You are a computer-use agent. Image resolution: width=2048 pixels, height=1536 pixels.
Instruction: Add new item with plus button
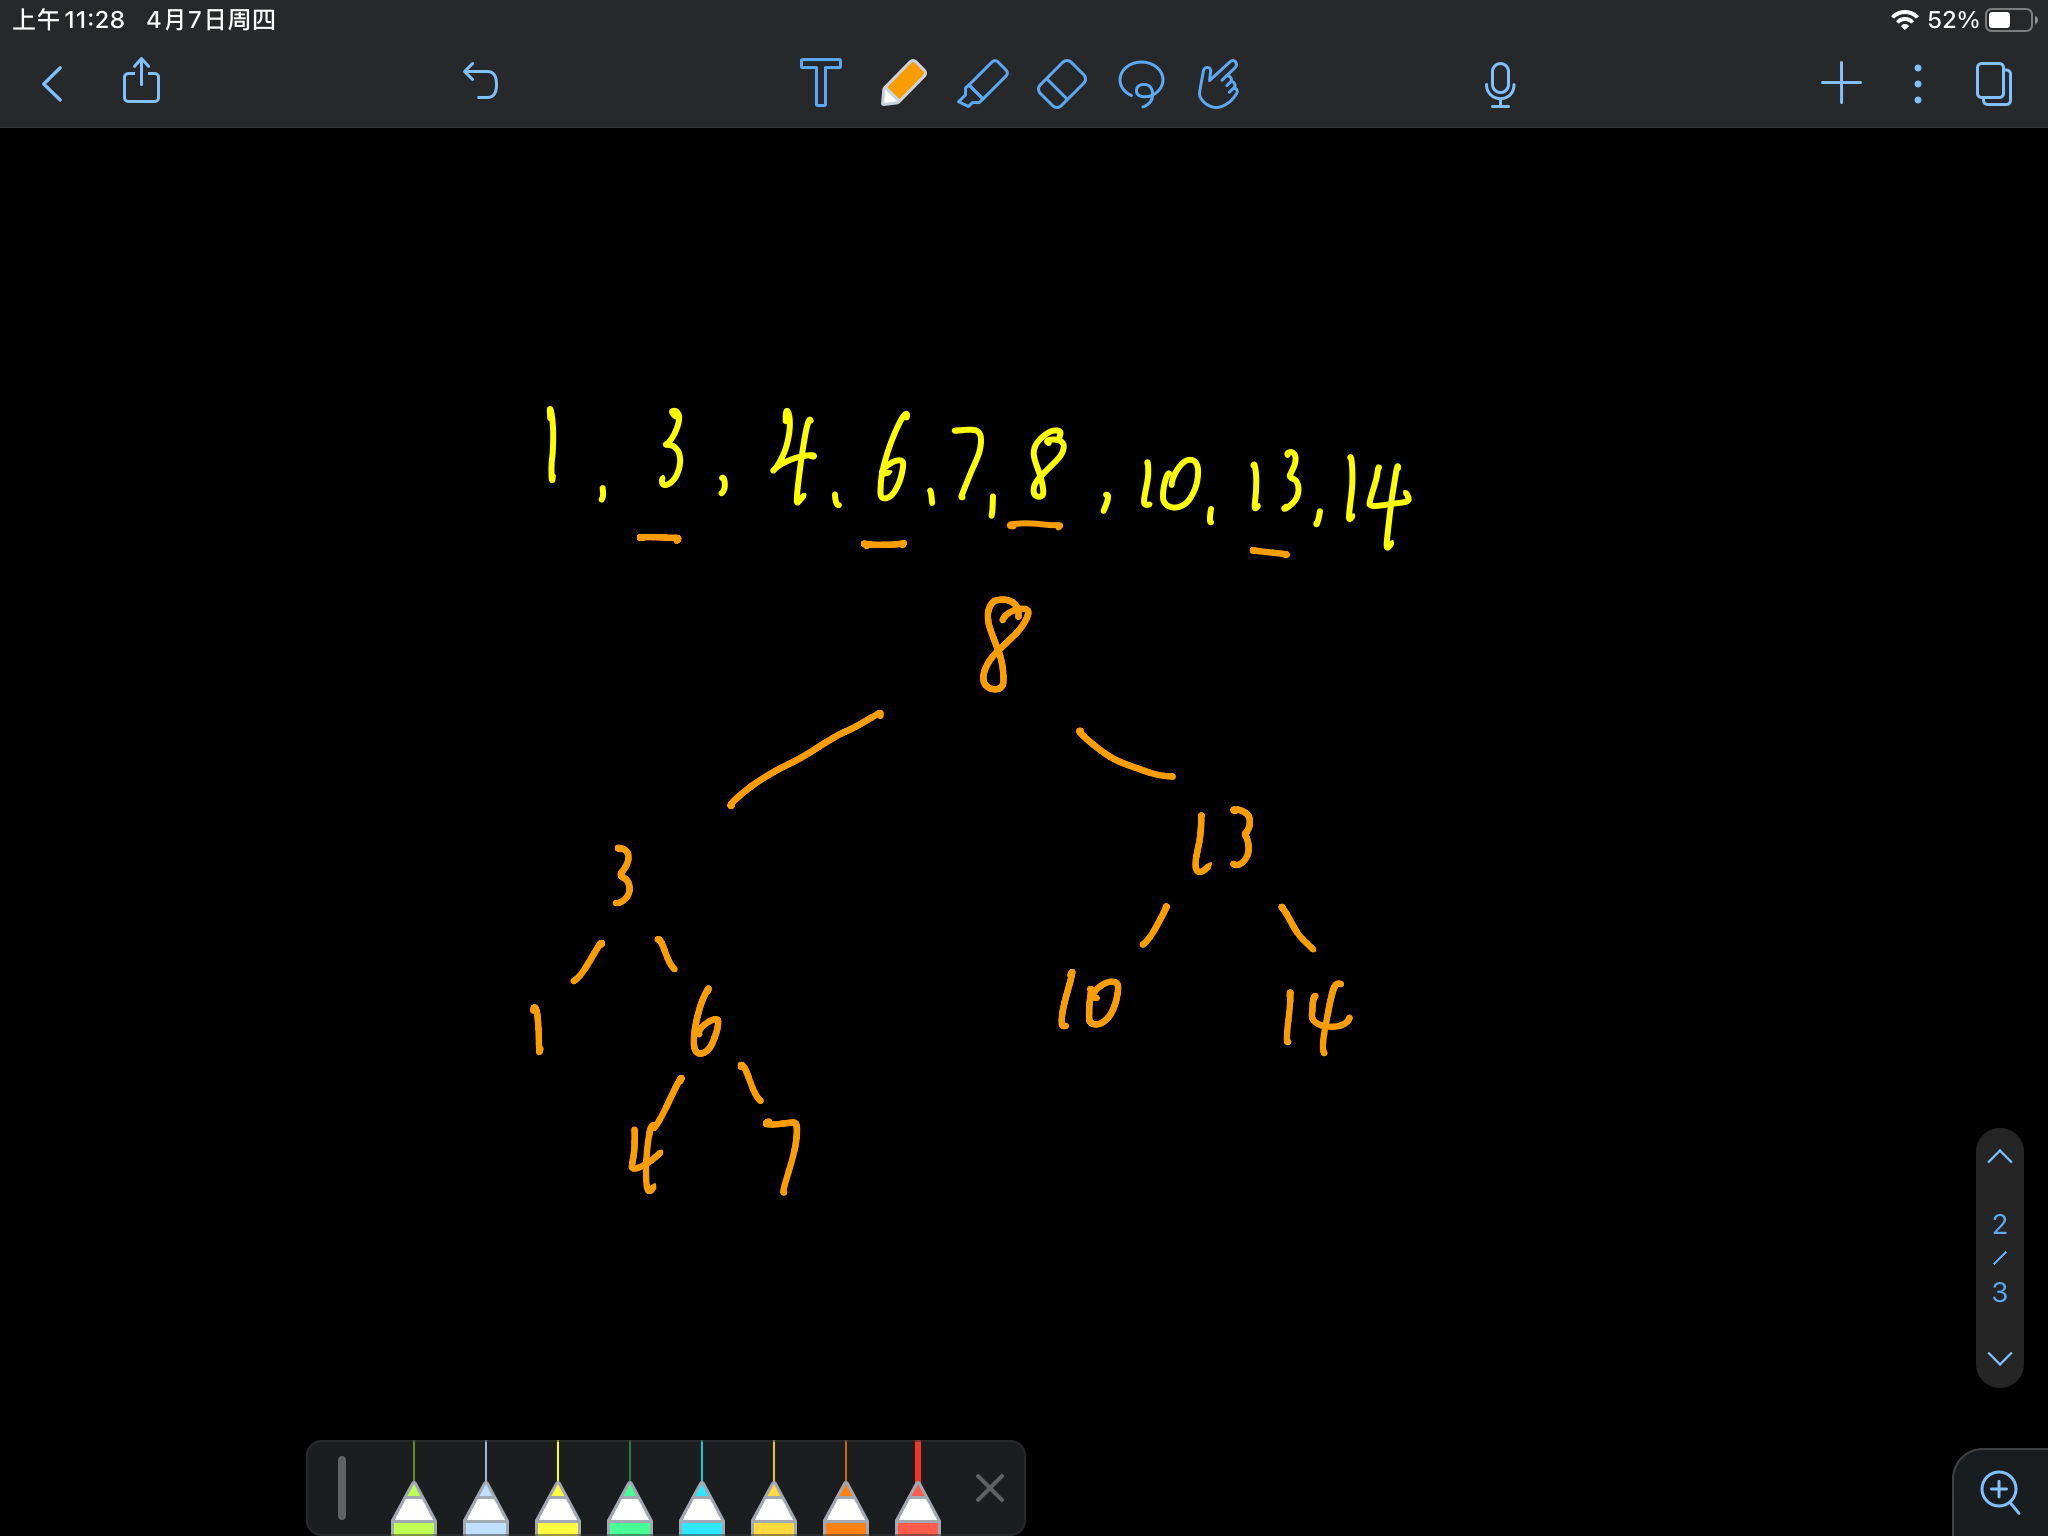[x=1841, y=83]
